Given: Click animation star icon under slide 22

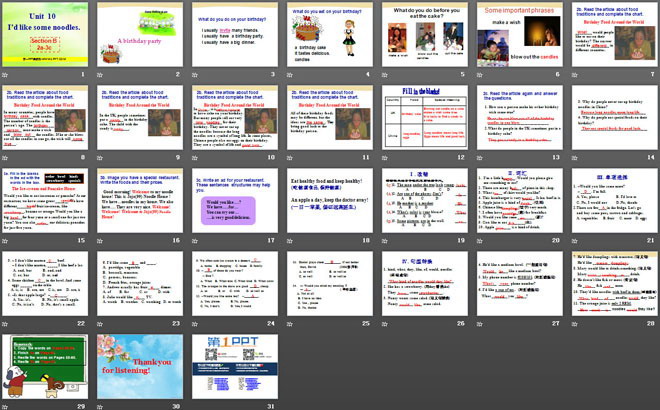Looking at the screenshot, I should tap(6, 325).
